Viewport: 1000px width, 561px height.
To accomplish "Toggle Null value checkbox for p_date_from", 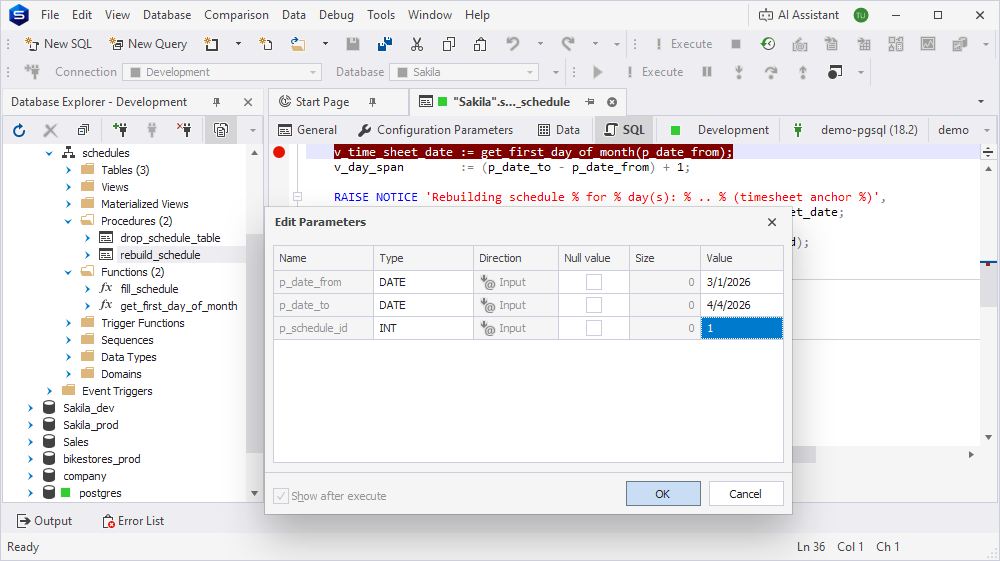I will pos(594,282).
